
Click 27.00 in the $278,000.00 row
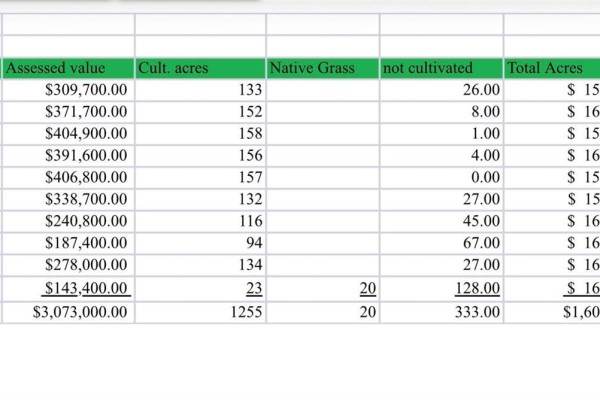click(x=442, y=265)
